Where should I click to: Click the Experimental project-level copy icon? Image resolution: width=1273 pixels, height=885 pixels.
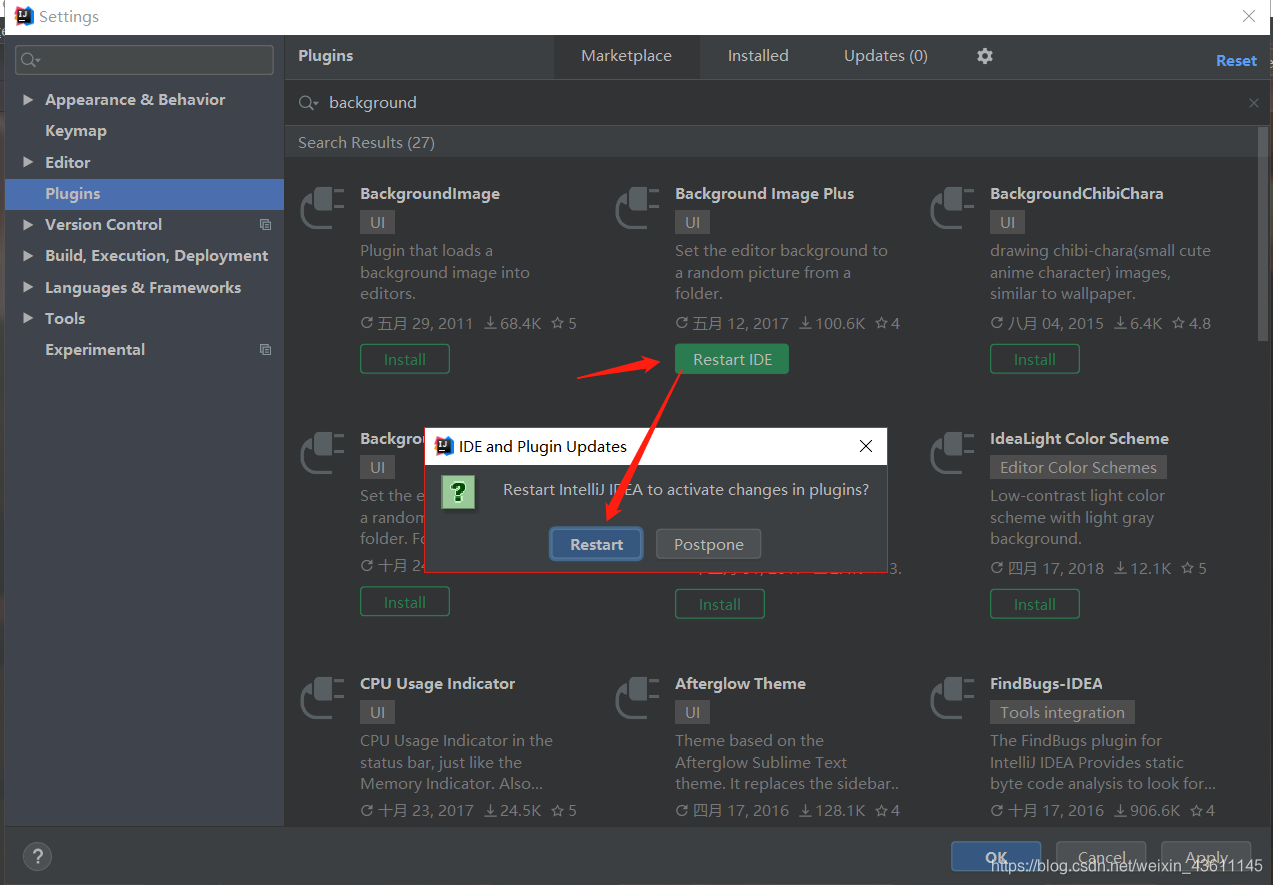[265, 350]
